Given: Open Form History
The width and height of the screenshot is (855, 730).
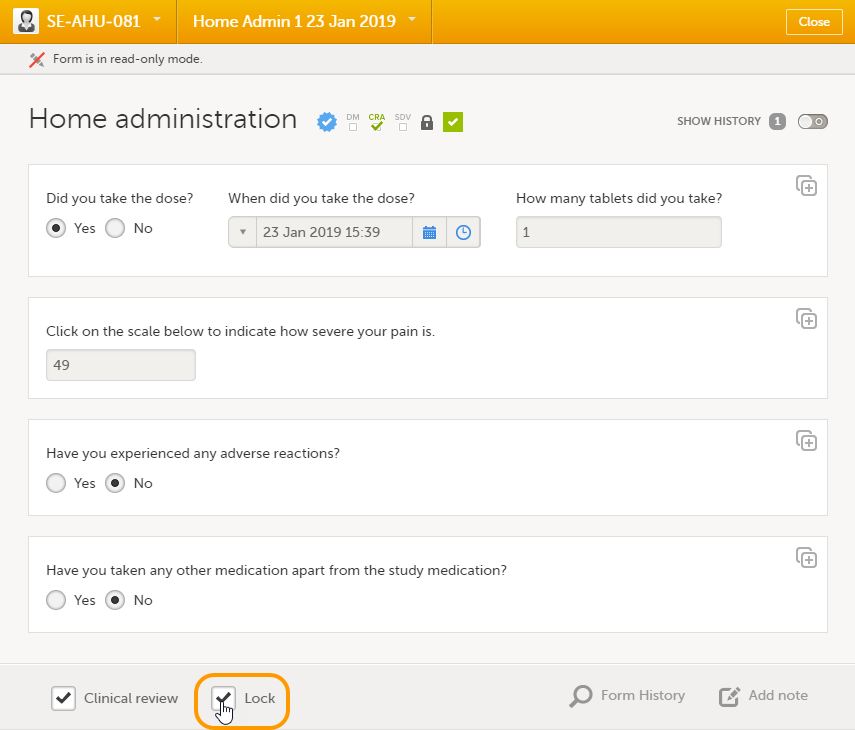Looking at the screenshot, I should [x=628, y=696].
